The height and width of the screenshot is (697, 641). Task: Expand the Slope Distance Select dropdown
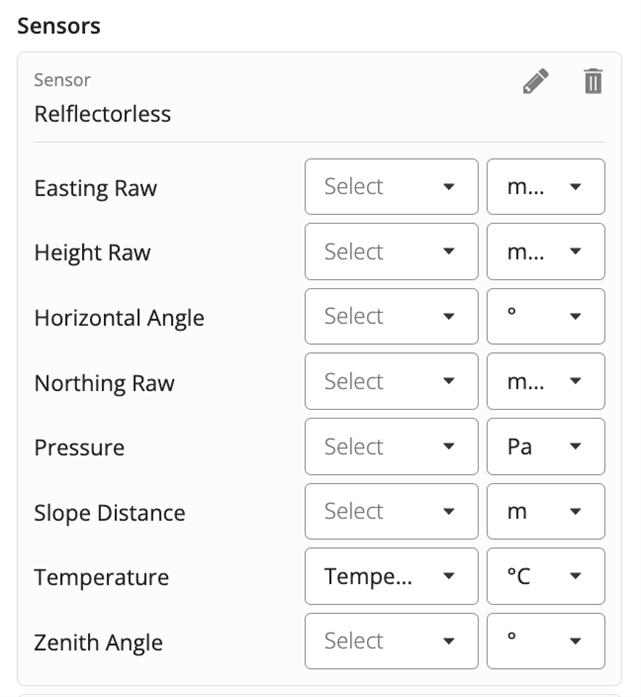click(392, 511)
